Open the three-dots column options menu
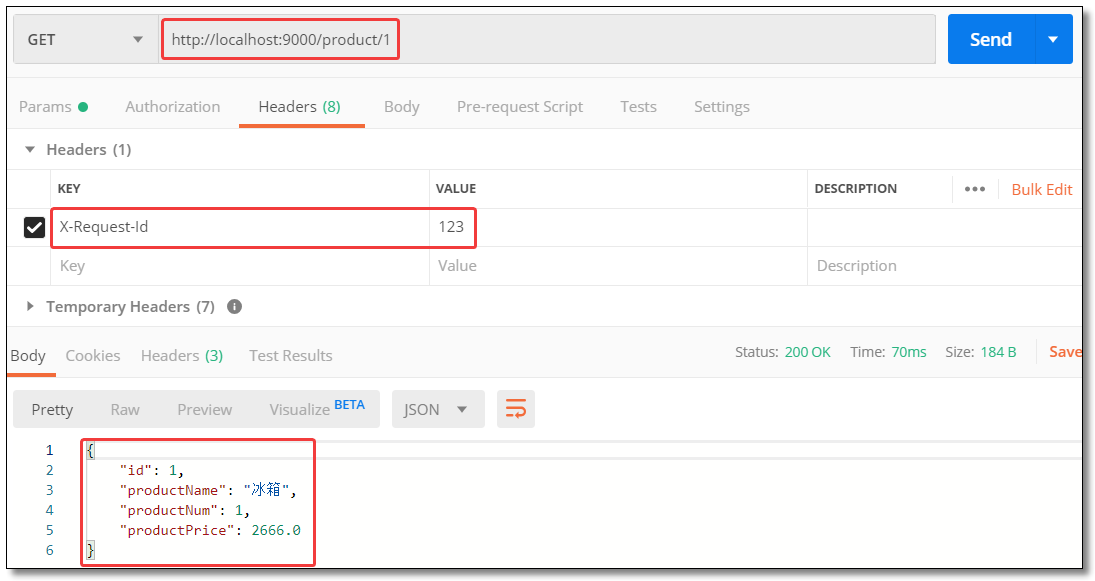Image resolution: width=1095 pixels, height=581 pixels. 975,189
